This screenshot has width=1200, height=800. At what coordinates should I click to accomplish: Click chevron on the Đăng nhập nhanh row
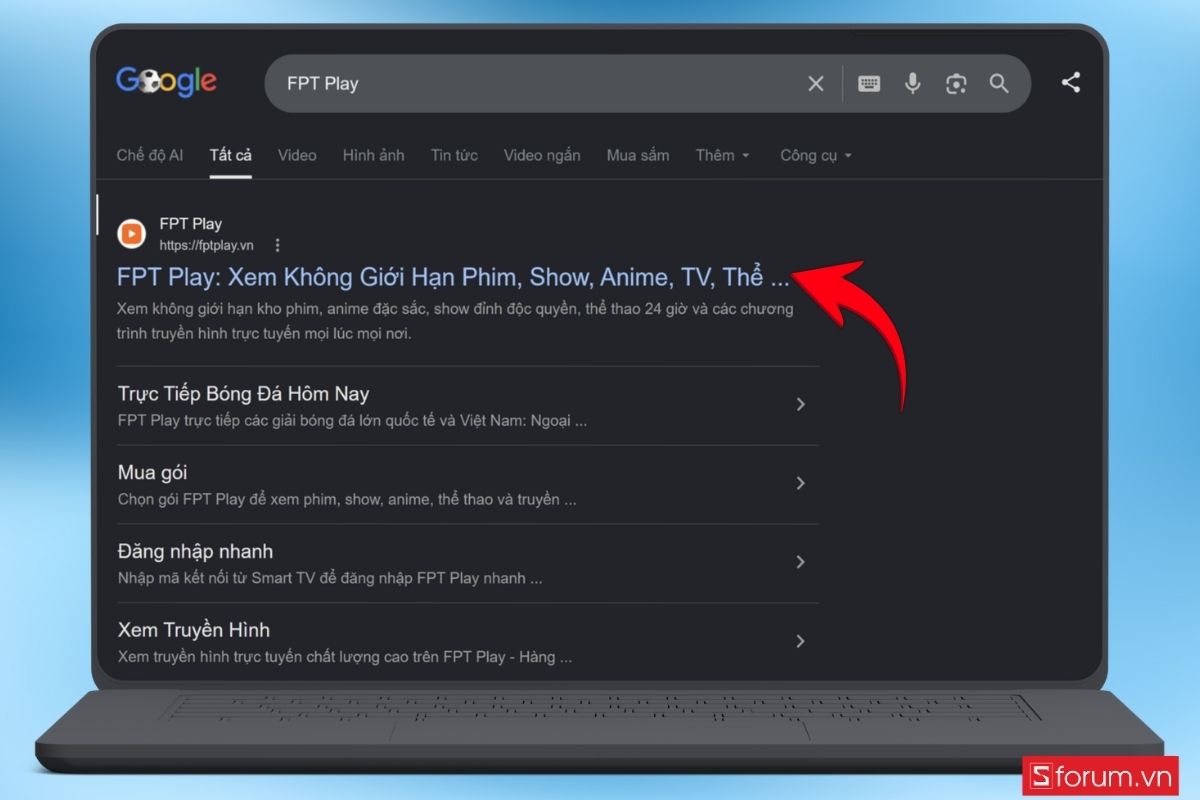tap(800, 562)
